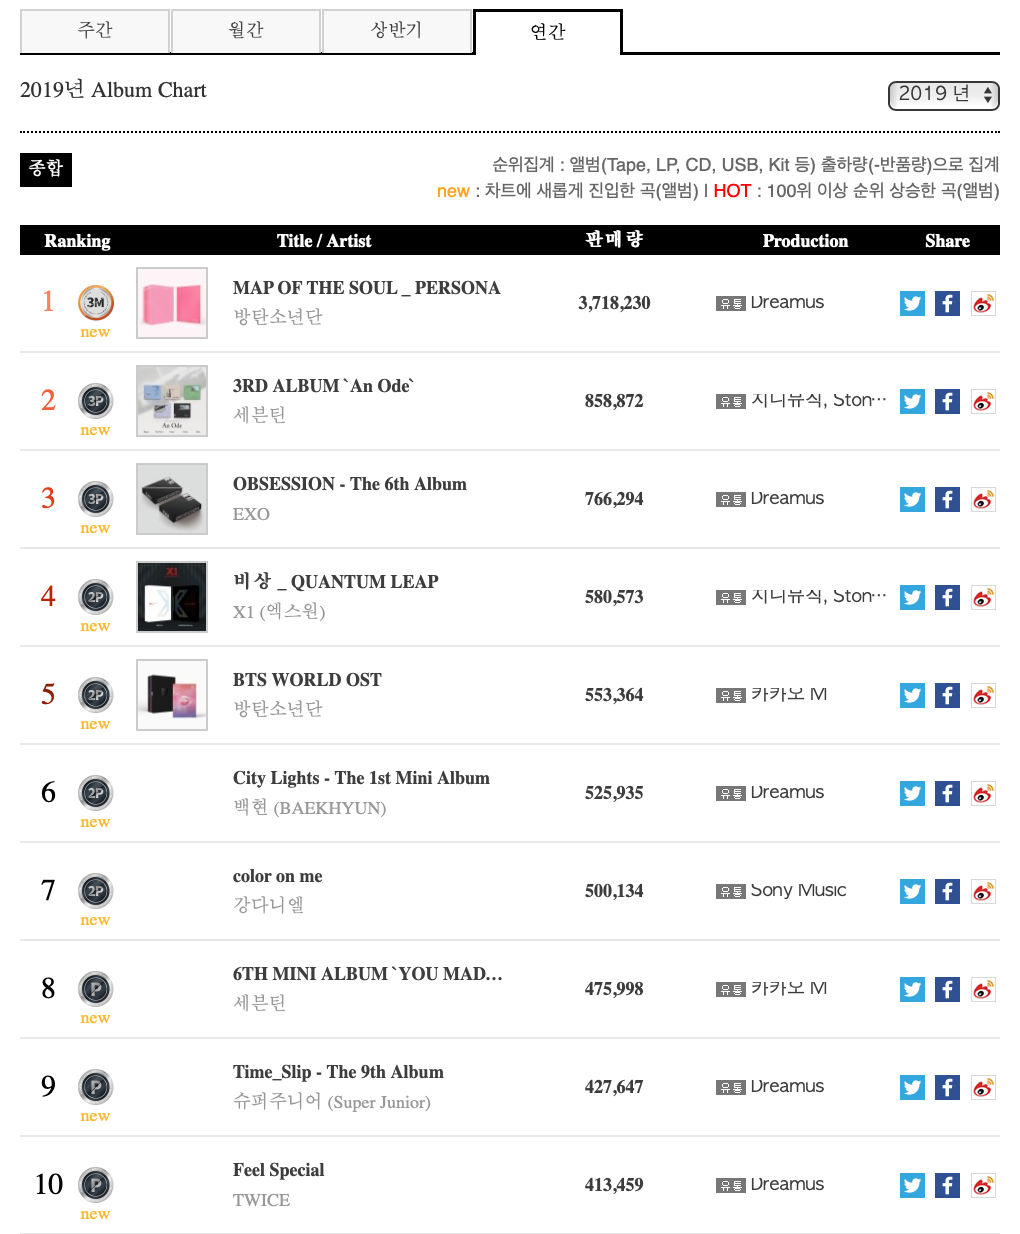Screen dimensions: 1020x1234
Task: Select the 연간 yearly tab
Action: 548,32
